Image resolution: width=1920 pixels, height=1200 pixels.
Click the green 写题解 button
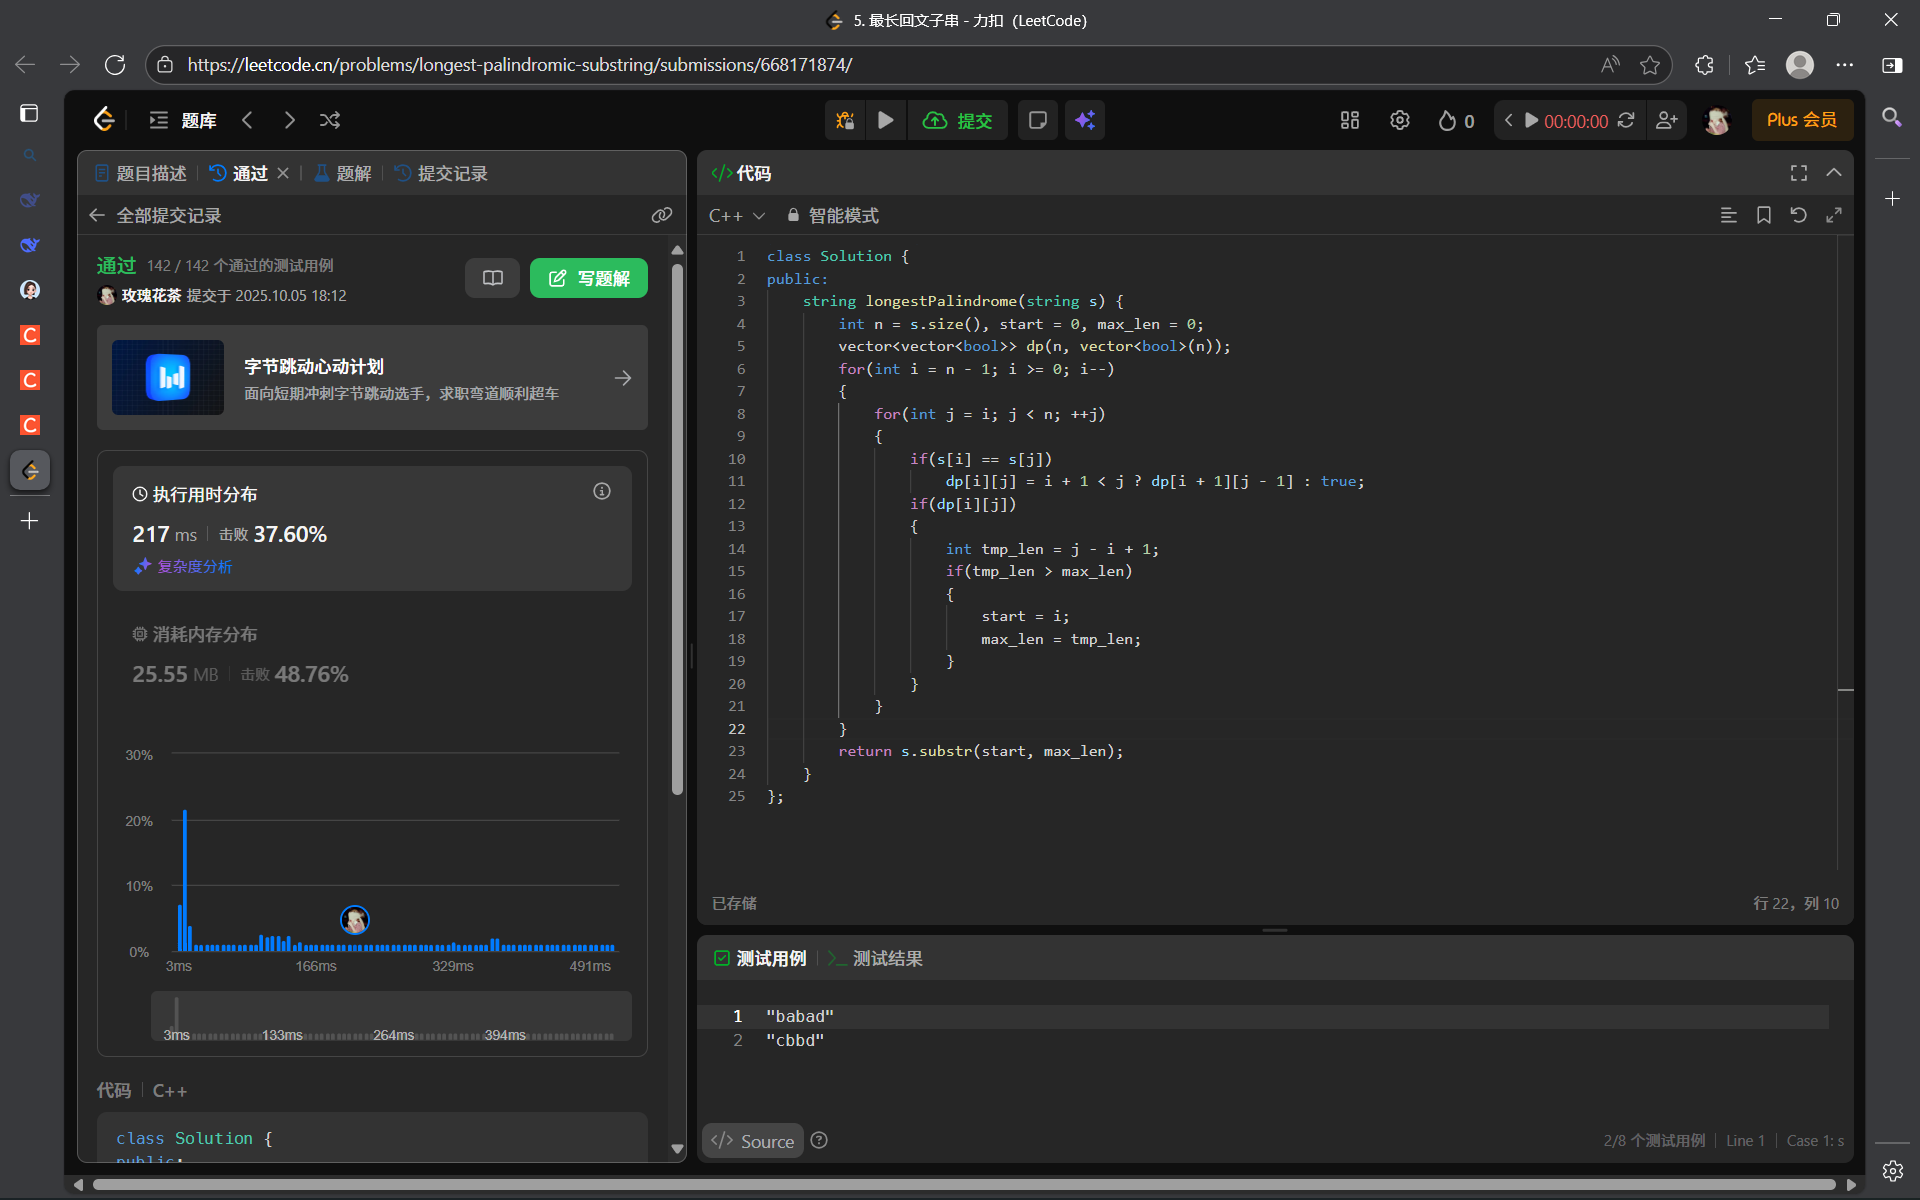[588, 278]
